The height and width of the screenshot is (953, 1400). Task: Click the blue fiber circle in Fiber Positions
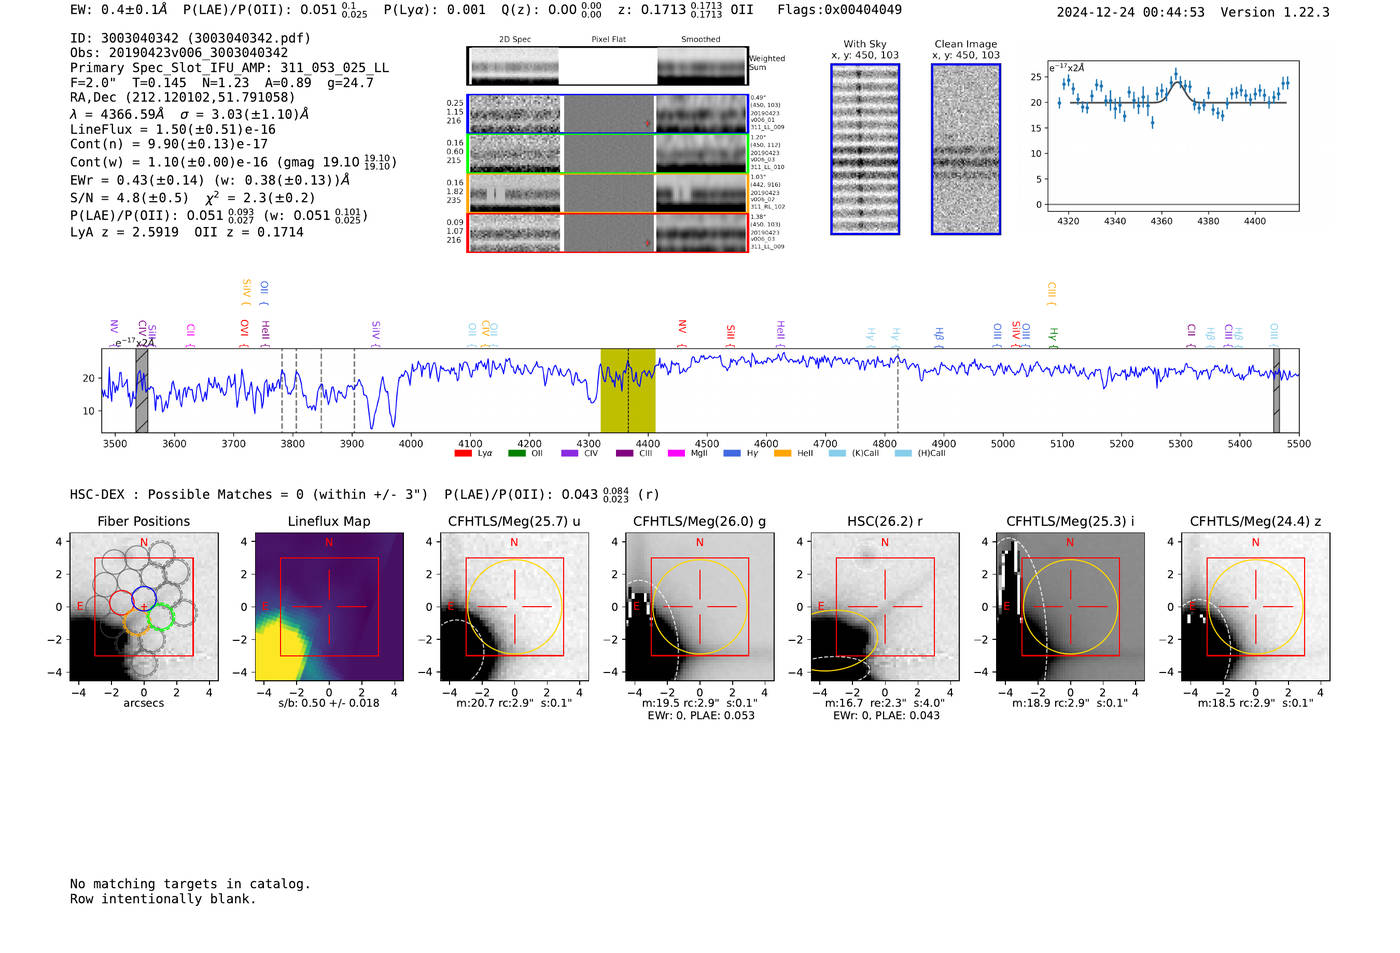pos(143,600)
